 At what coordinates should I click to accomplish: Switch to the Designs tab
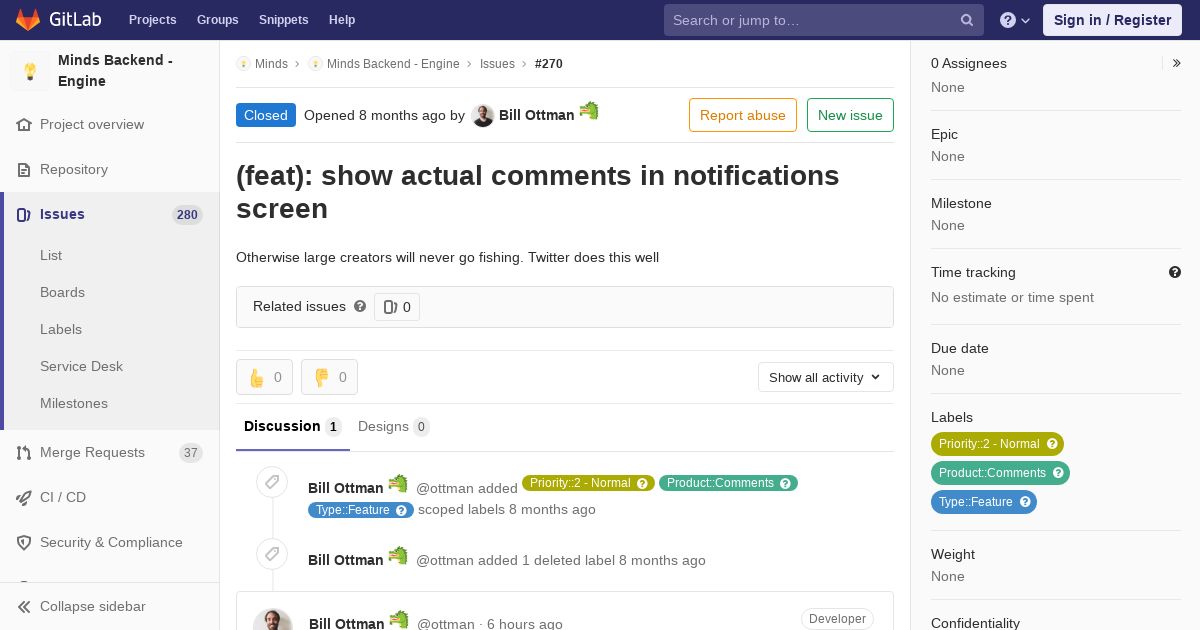click(x=394, y=427)
